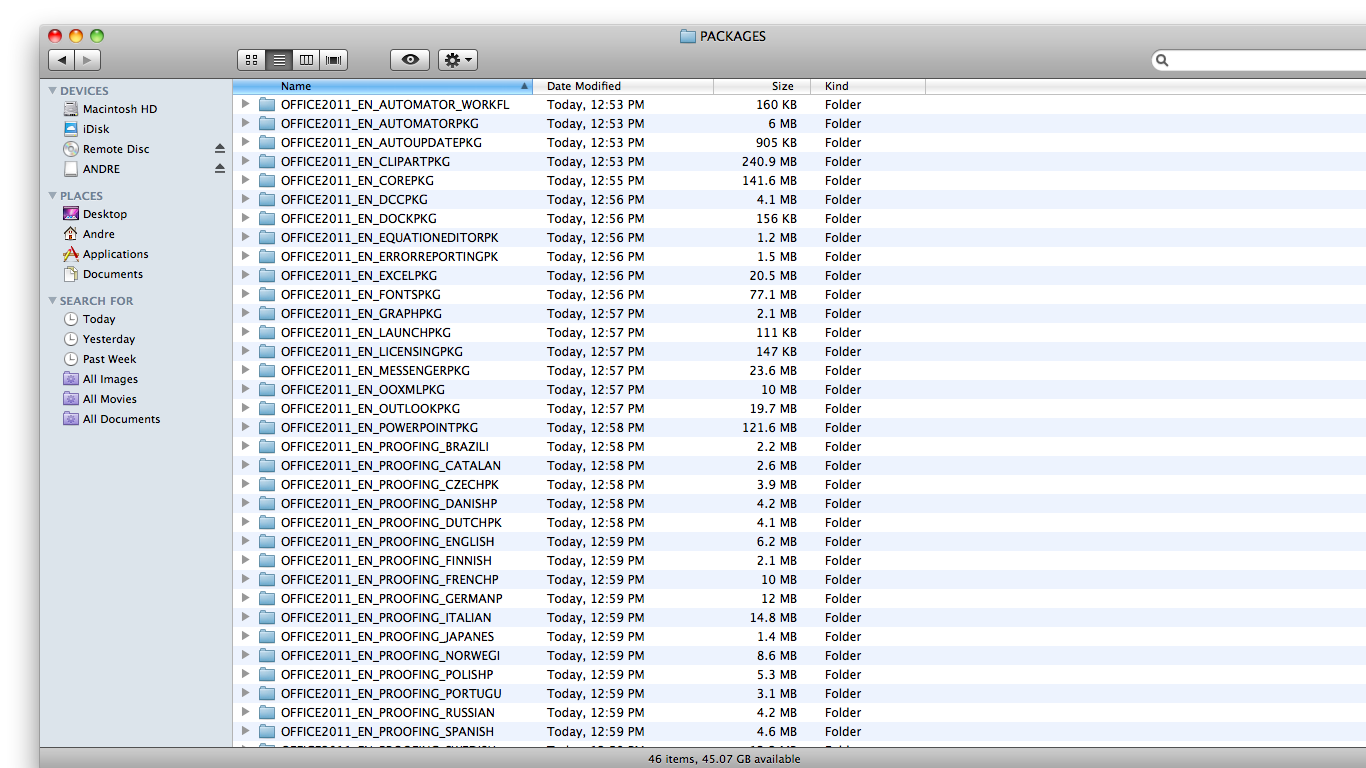Screen dimensions: 1366x768
Task: Go forward with the right arrow button
Action: pyautogui.click(x=88, y=60)
